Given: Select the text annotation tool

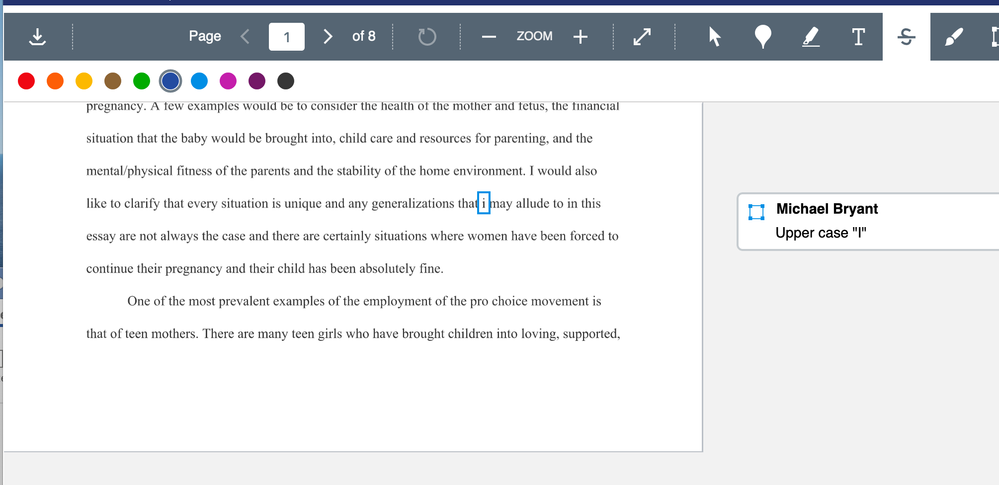Looking at the screenshot, I should pyautogui.click(x=858, y=37).
